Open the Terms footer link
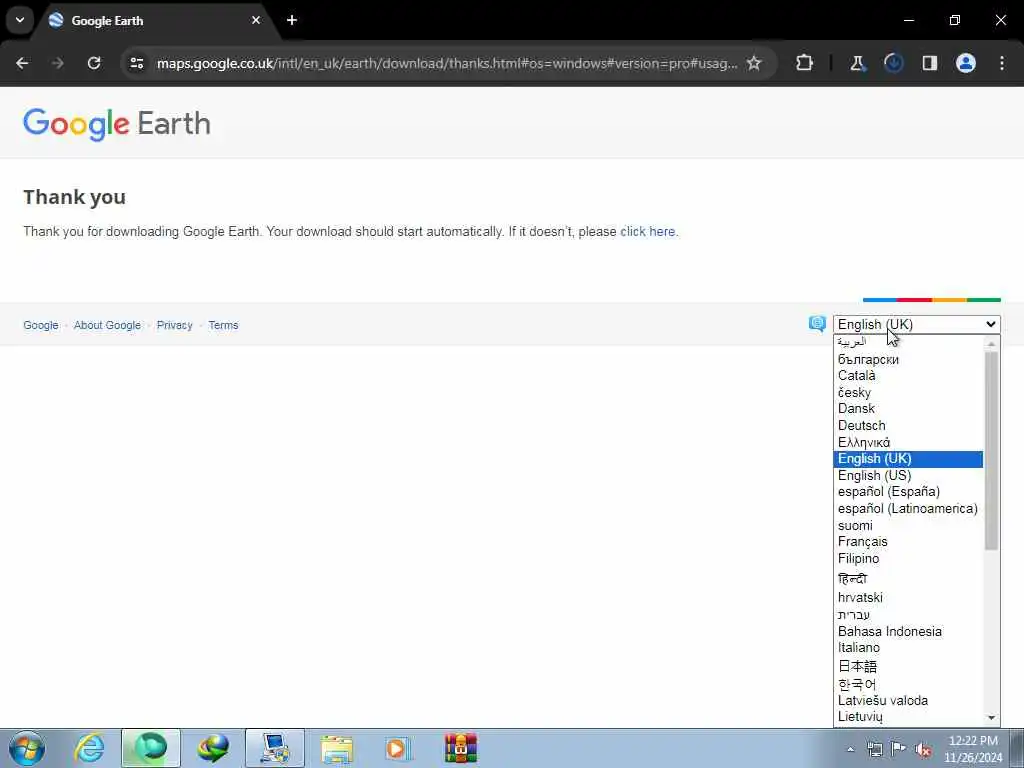This screenshot has height=768, width=1024. (x=223, y=325)
